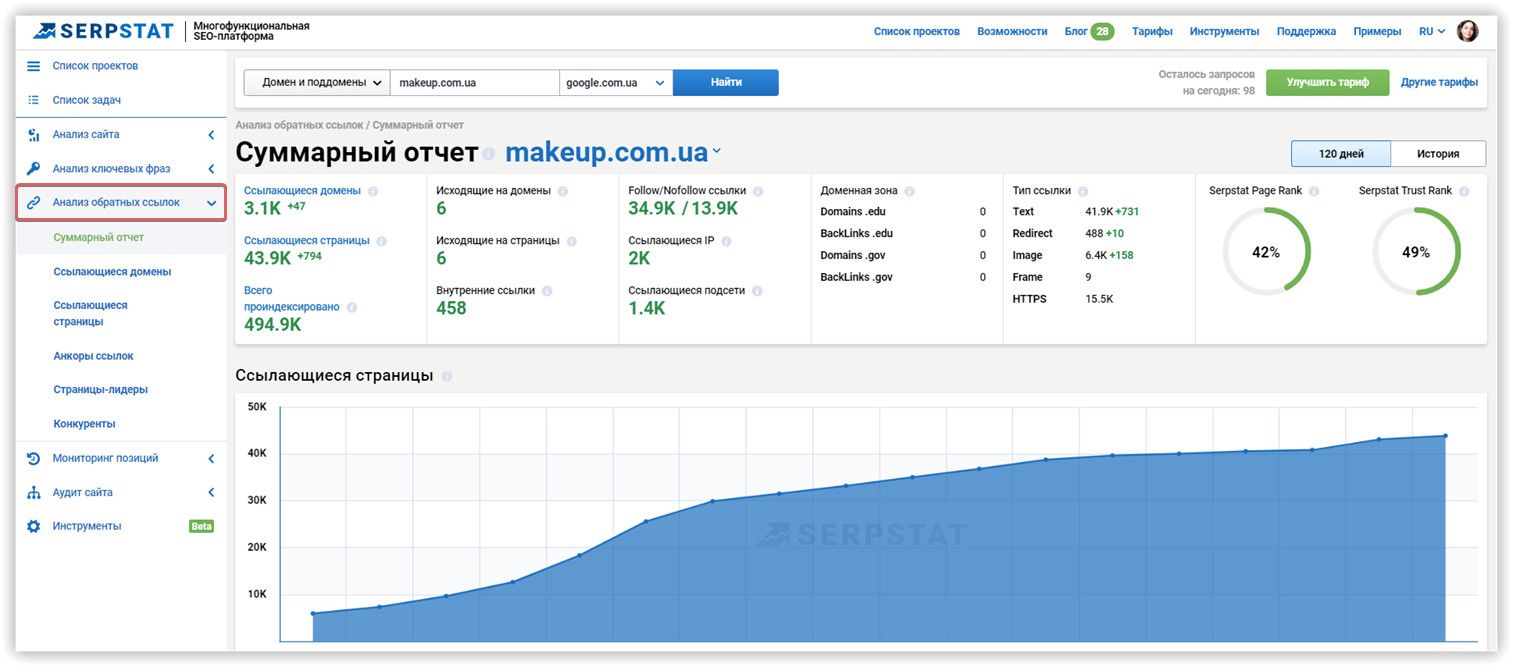
Task: Click the 458 internal links value
Action: point(452,308)
